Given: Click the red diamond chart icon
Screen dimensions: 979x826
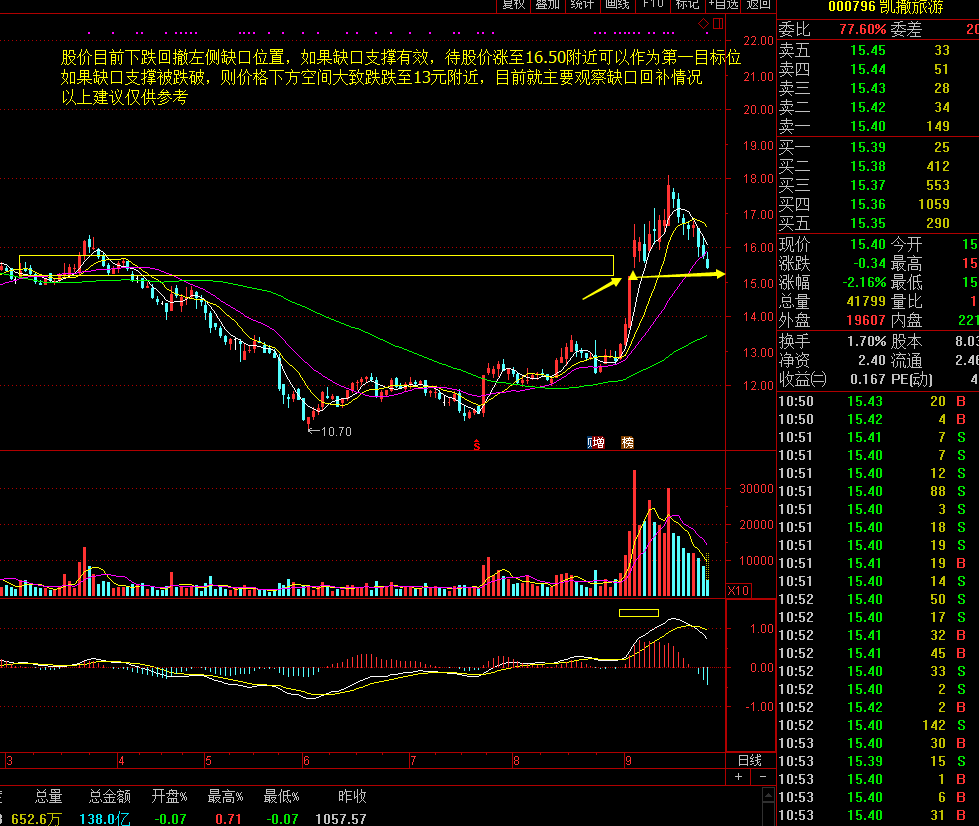Looking at the screenshot, I should pyautogui.click(x=704, y=24).
